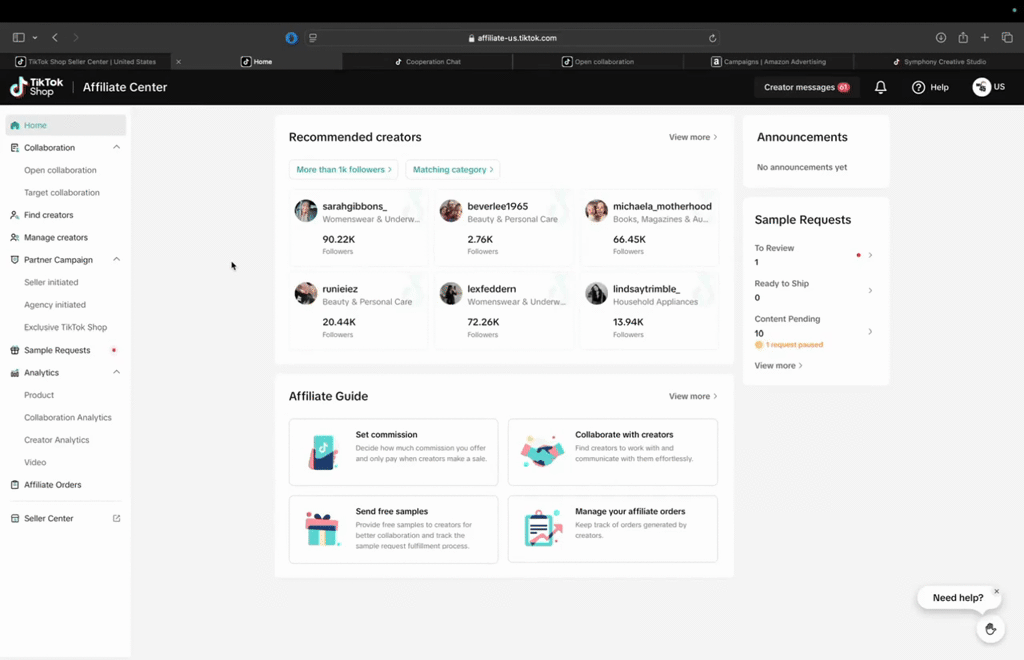Click the TikTok Shop logo

point(37,87)
